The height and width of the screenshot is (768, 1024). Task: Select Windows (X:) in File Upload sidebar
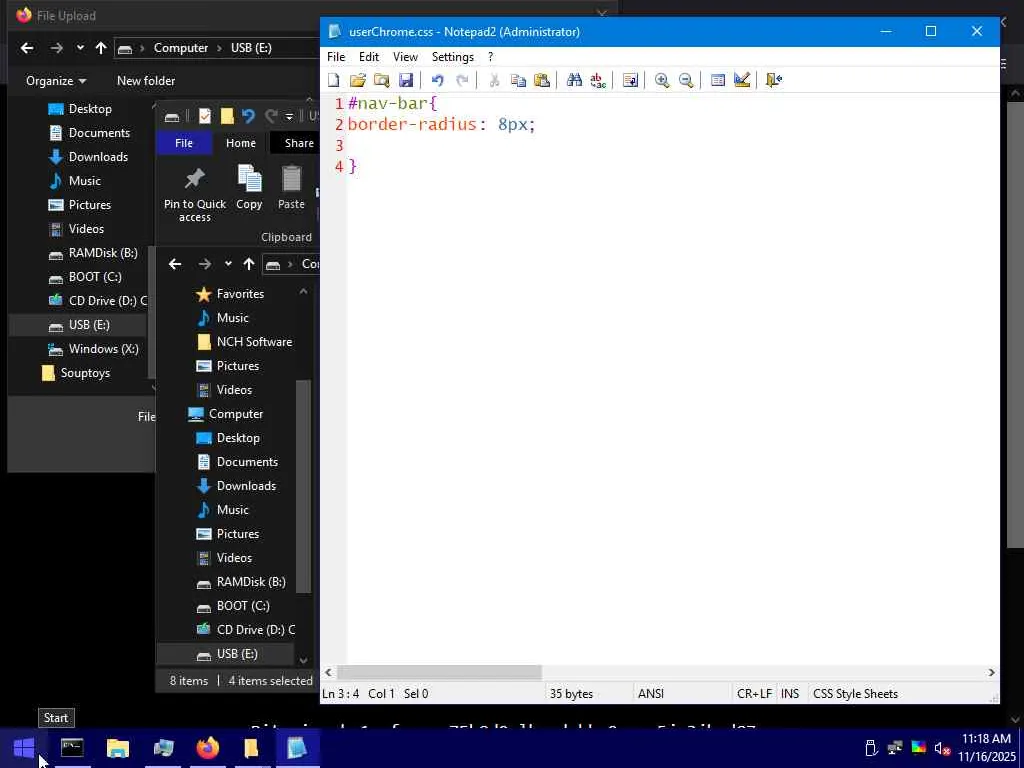tap(93, 349)
